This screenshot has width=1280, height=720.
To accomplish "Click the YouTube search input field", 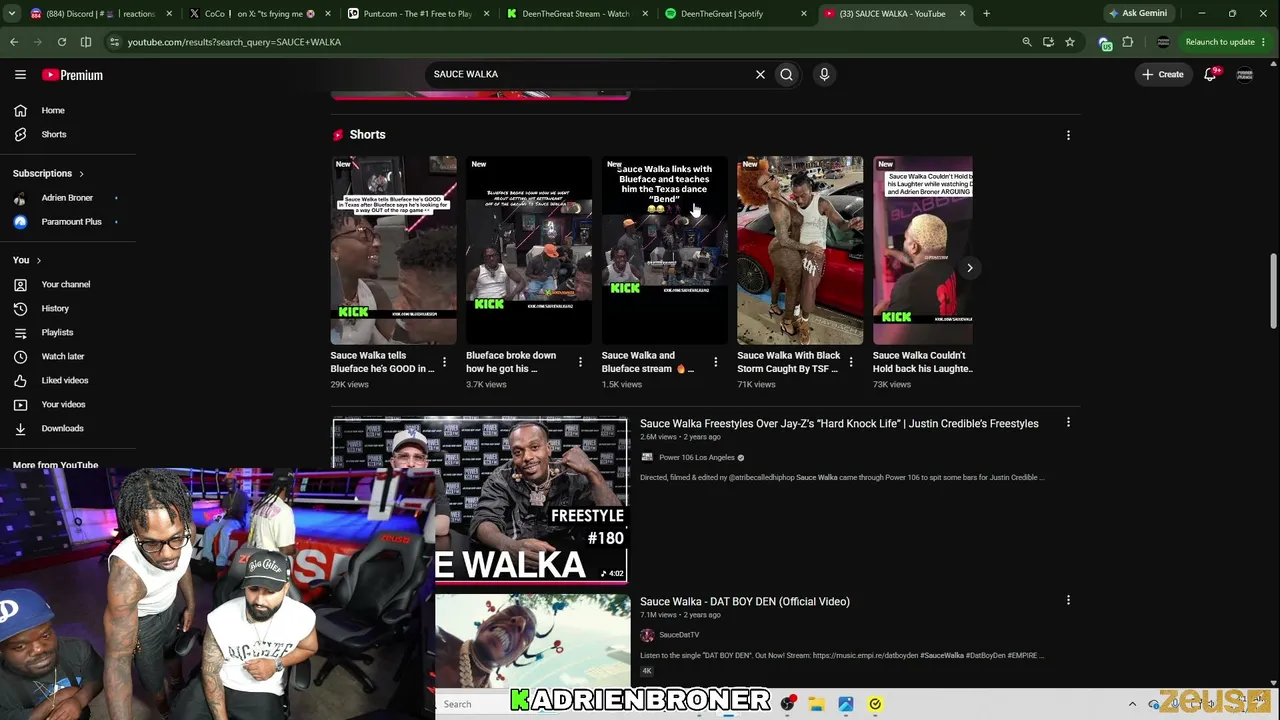I will pyautogui.click(x=590, y=74).
